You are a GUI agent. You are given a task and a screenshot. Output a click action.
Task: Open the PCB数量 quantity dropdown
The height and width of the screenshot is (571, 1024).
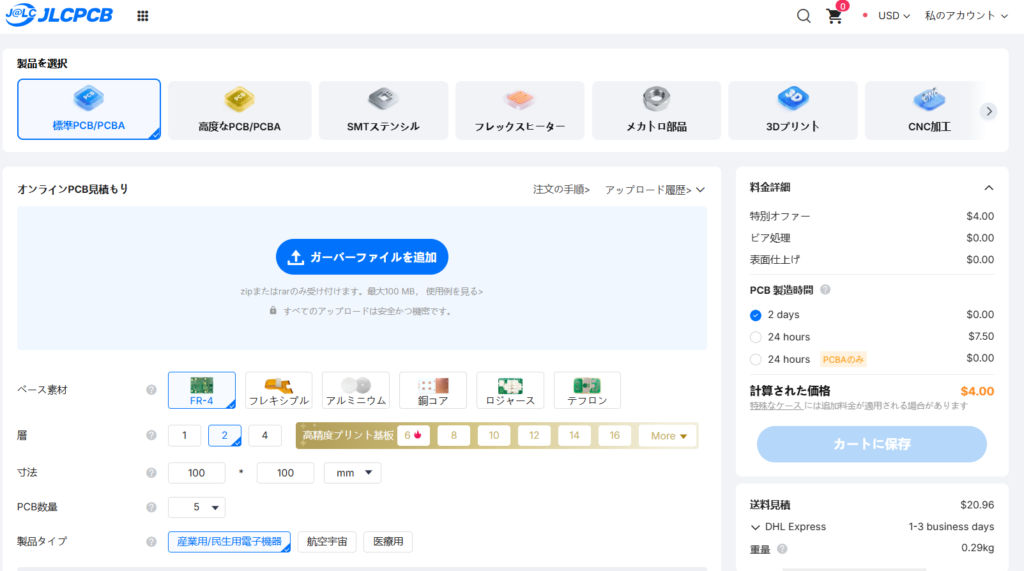click(196, 507)
